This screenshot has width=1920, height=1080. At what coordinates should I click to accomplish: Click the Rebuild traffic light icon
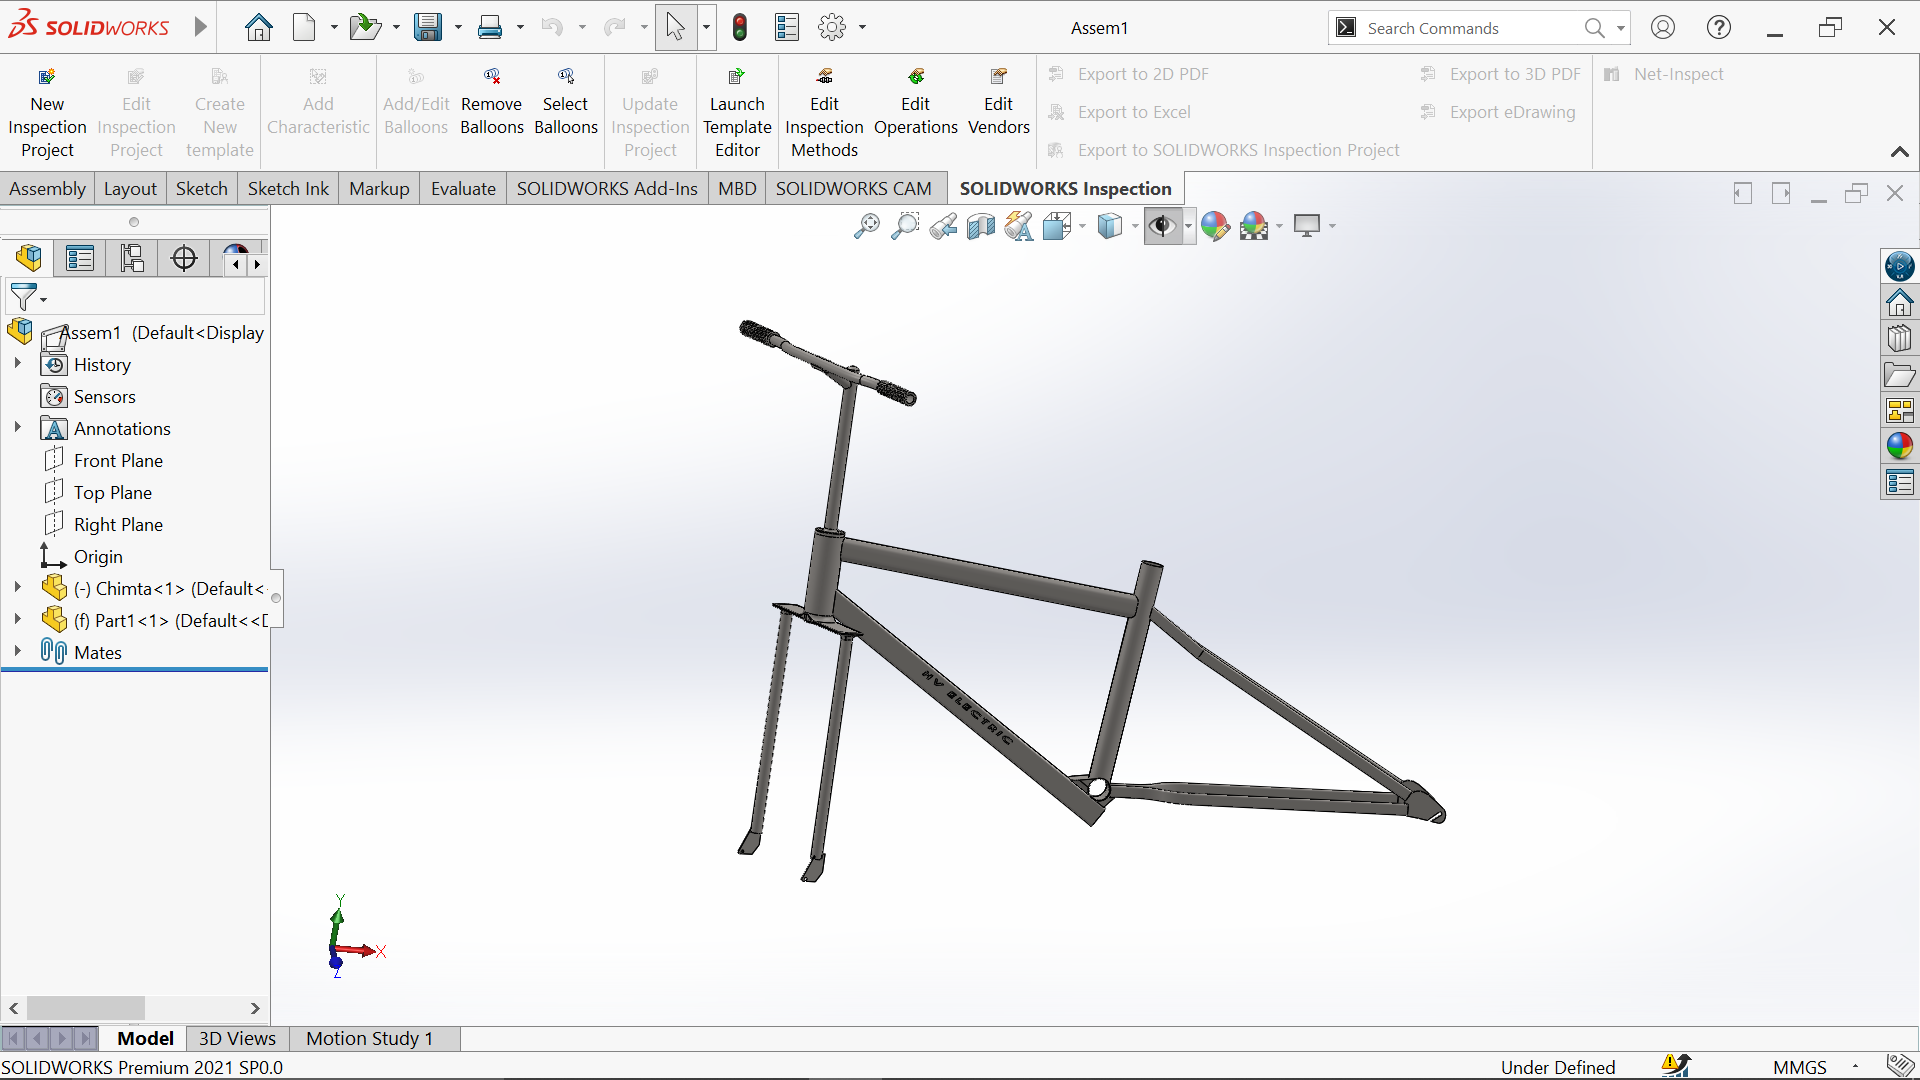click(x=740, y=27)
